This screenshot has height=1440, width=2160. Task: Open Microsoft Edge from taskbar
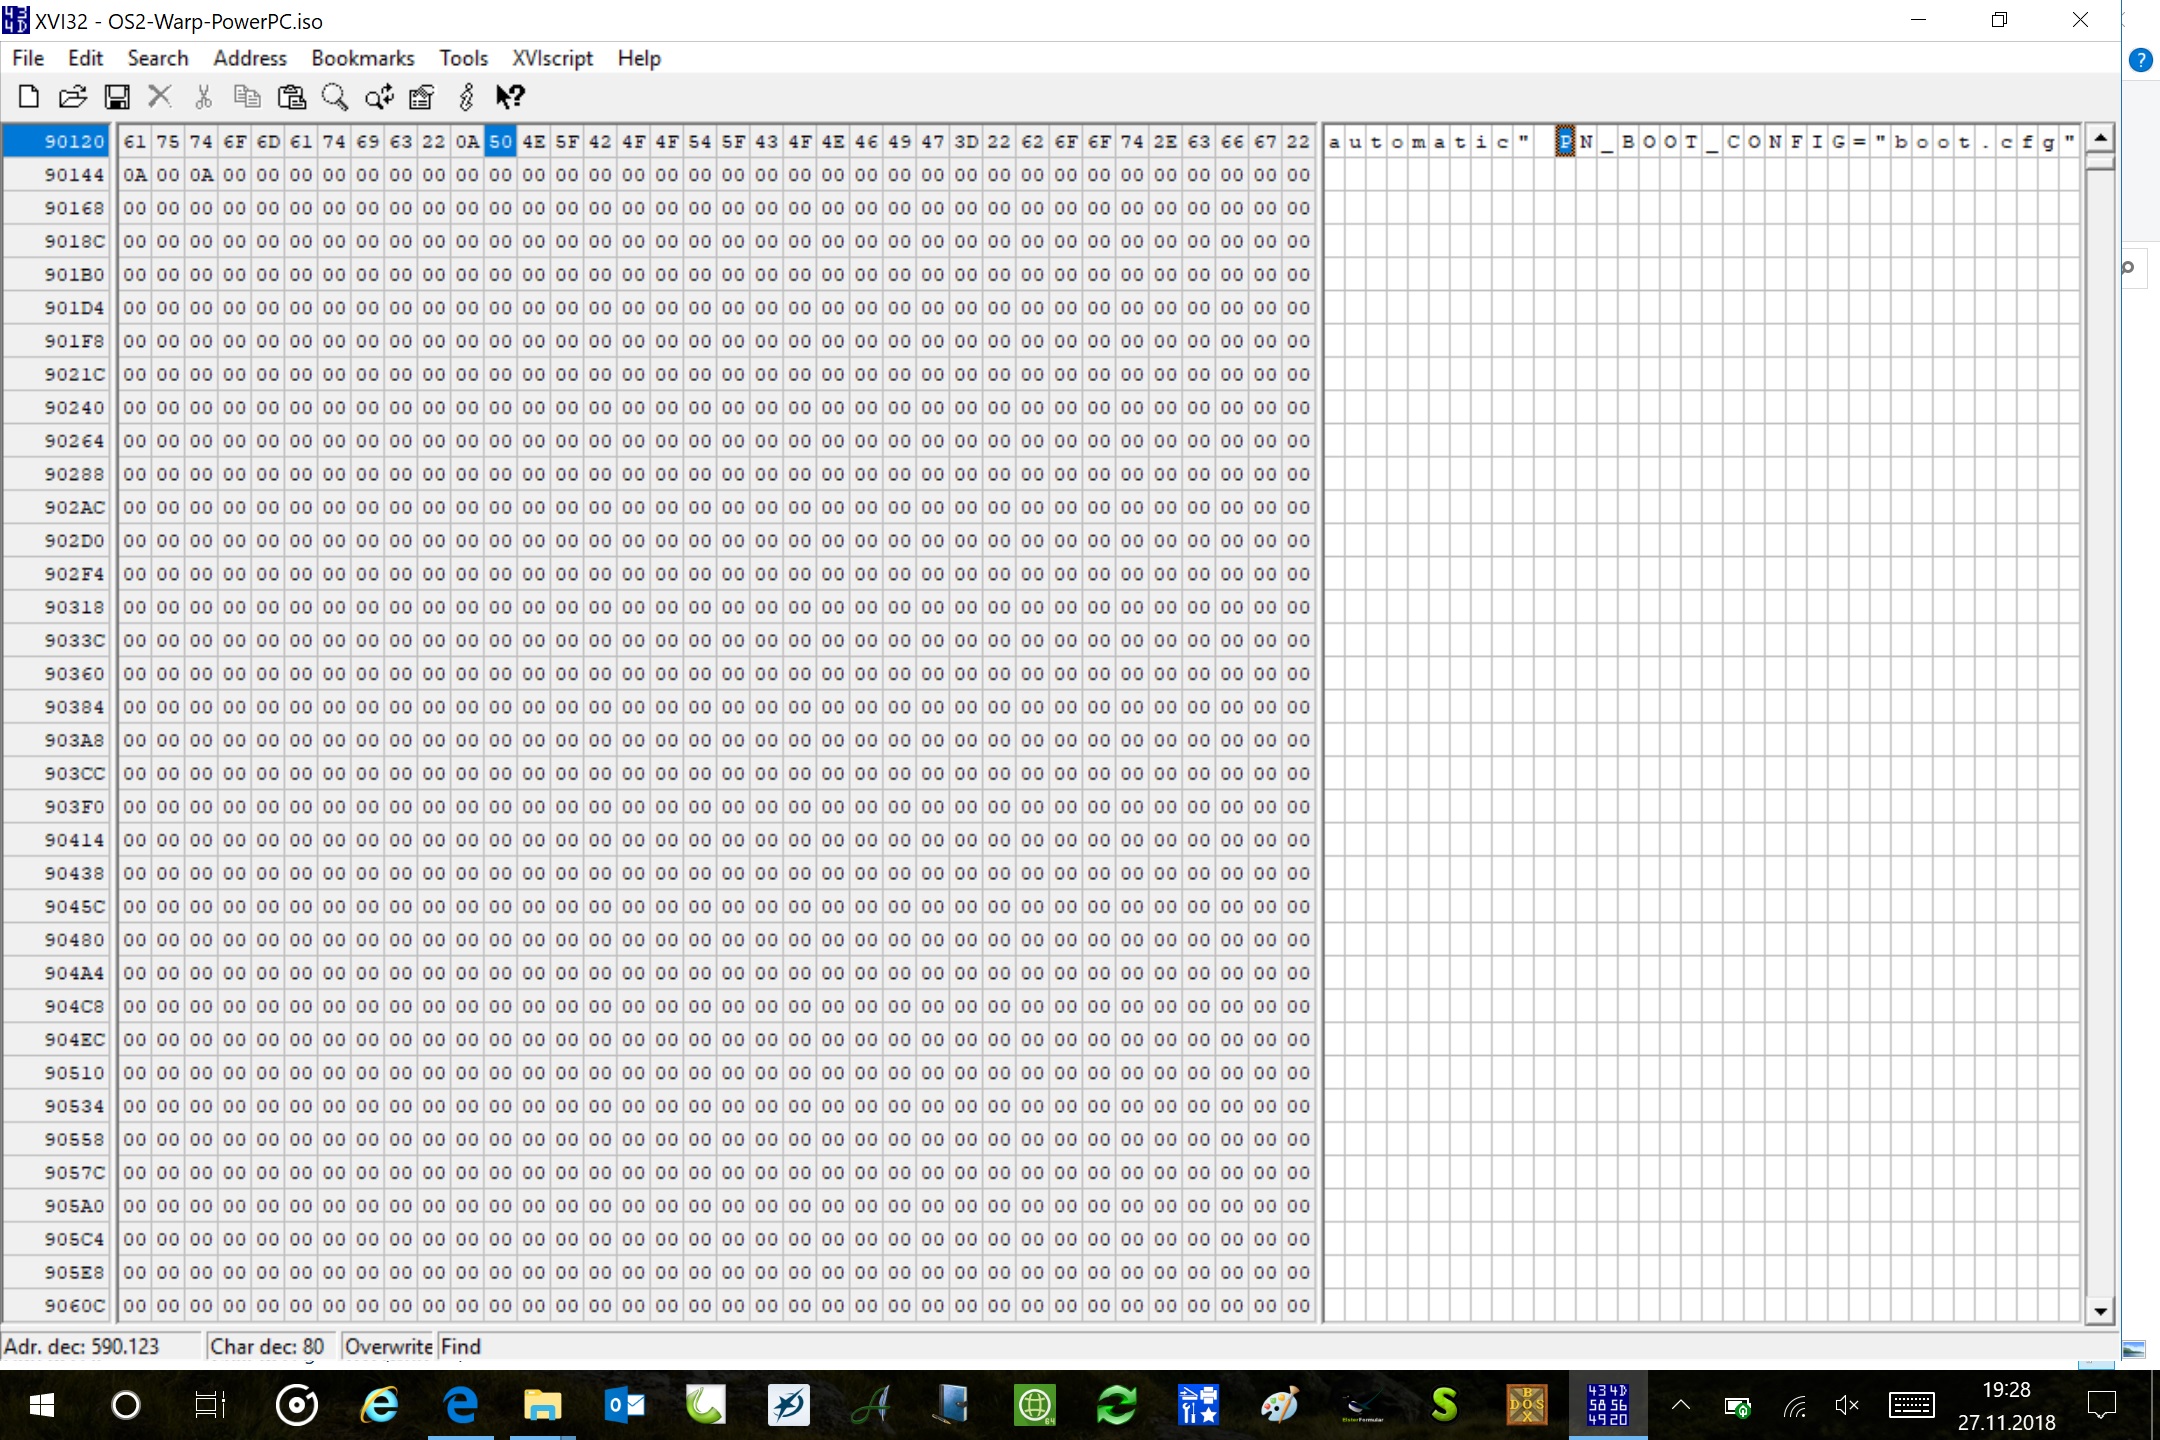[461, 1405]
